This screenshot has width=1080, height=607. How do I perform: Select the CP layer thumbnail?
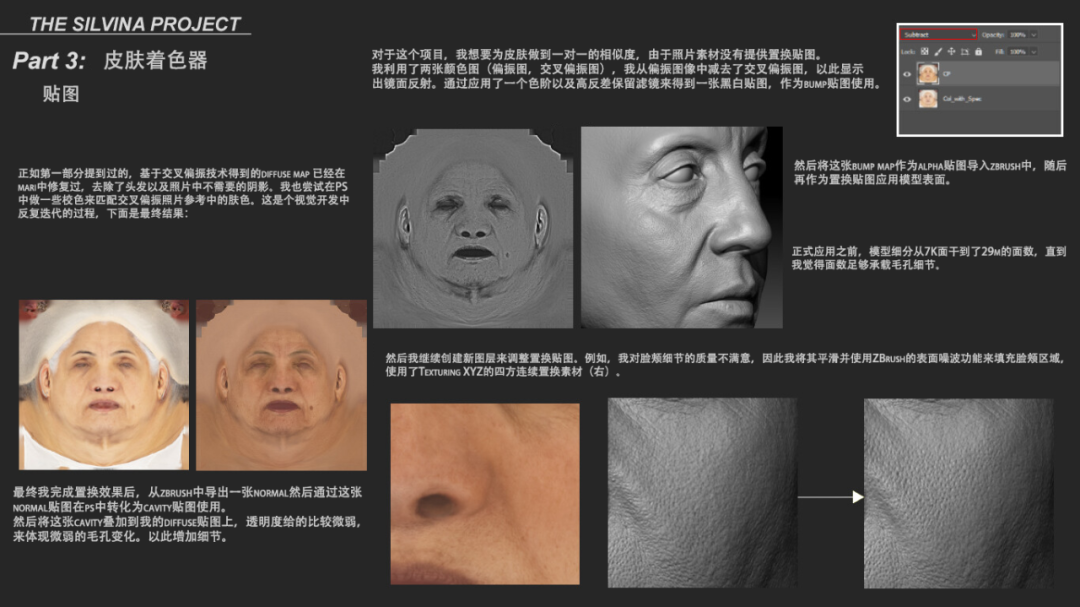pos(928,74)
